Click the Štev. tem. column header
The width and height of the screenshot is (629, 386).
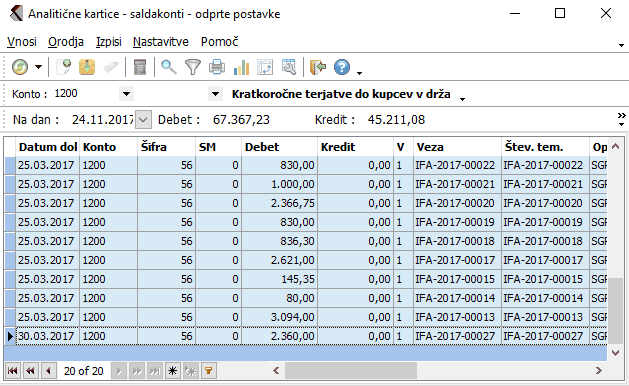(546, 147)
